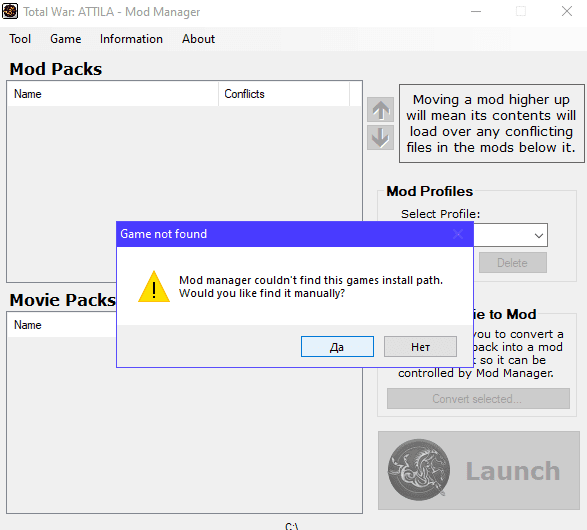Open the Information menu
587x530 pixels.
tap(131, 39)
